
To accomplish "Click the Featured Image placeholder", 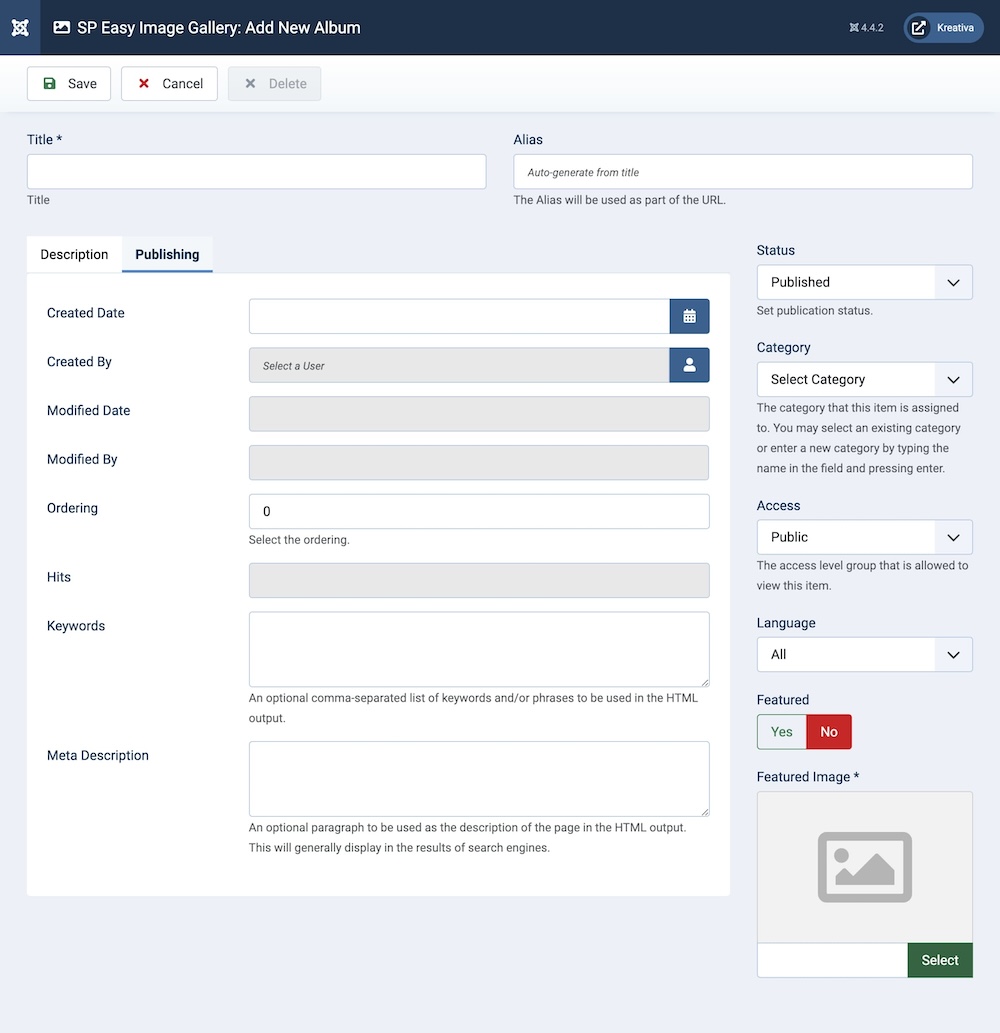I will point(864,867).
